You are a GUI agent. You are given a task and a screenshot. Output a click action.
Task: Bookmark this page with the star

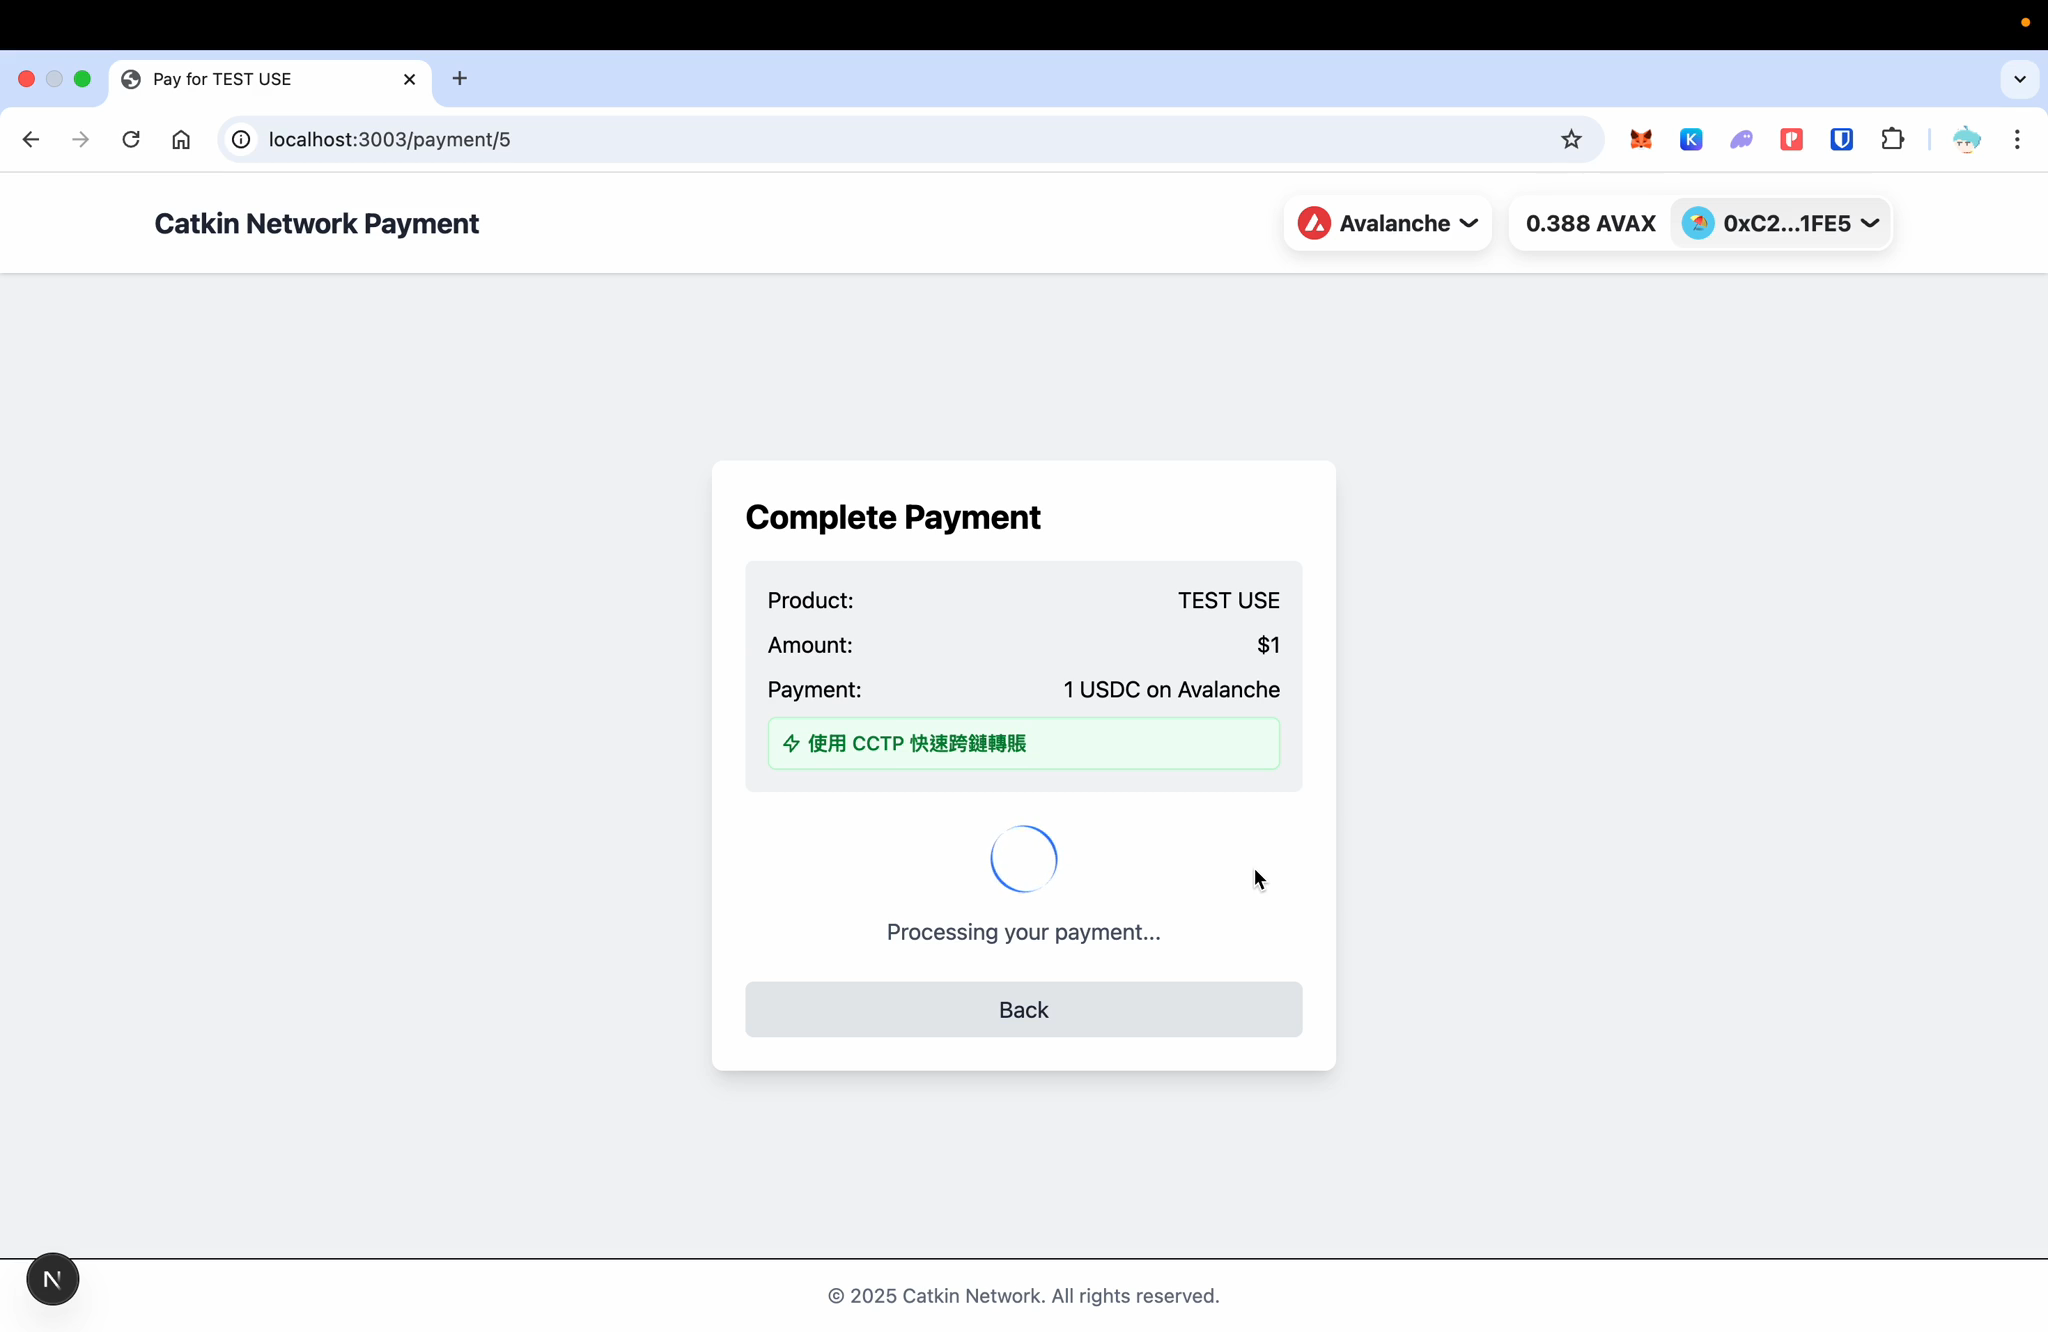(x=1571, y=139)
